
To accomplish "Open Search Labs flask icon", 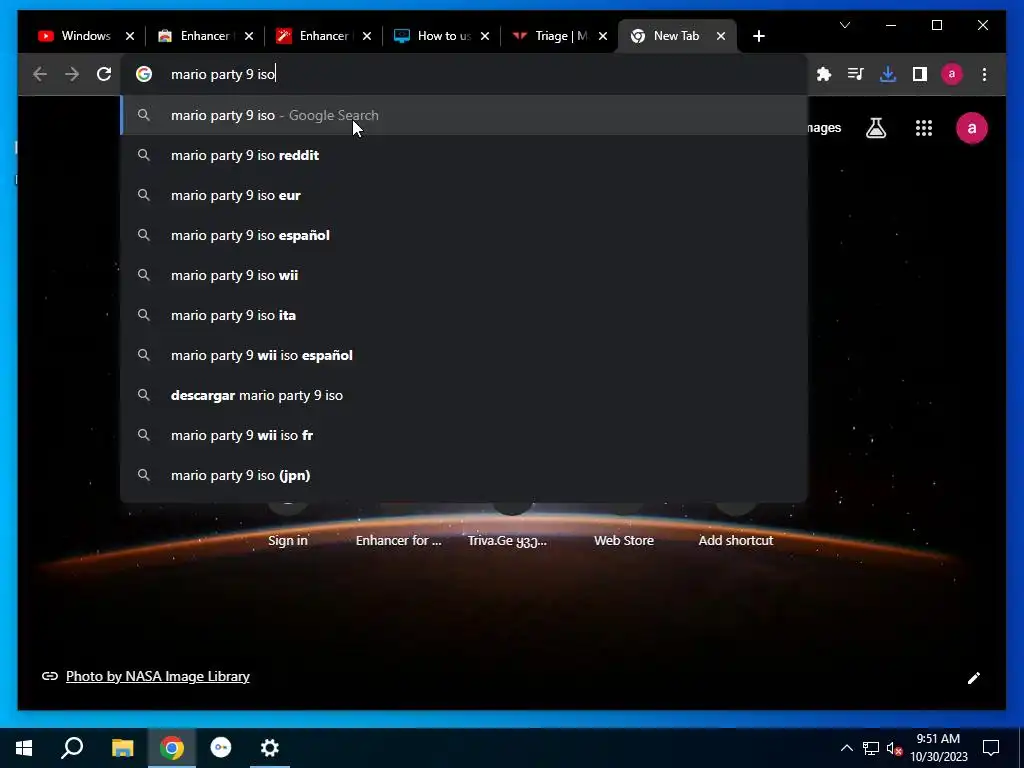I will [876, 128].
